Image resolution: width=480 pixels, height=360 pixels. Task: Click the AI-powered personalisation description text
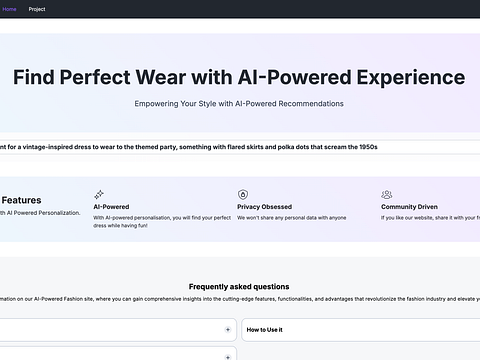click(x=162, y=222)
